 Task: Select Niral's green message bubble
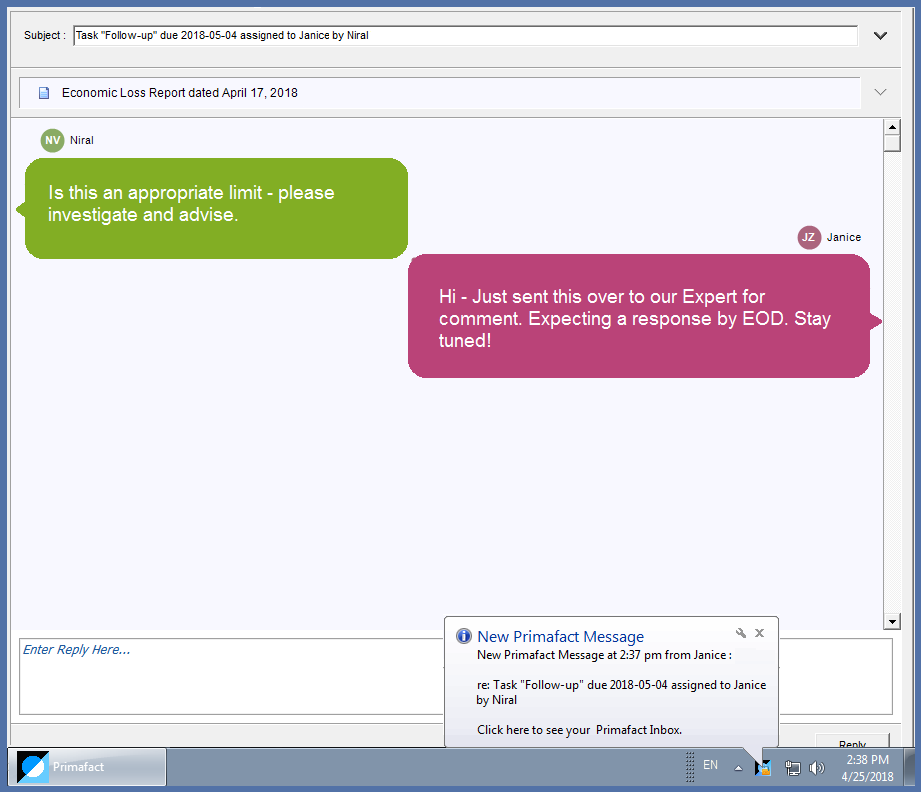[x=216, y=208]
